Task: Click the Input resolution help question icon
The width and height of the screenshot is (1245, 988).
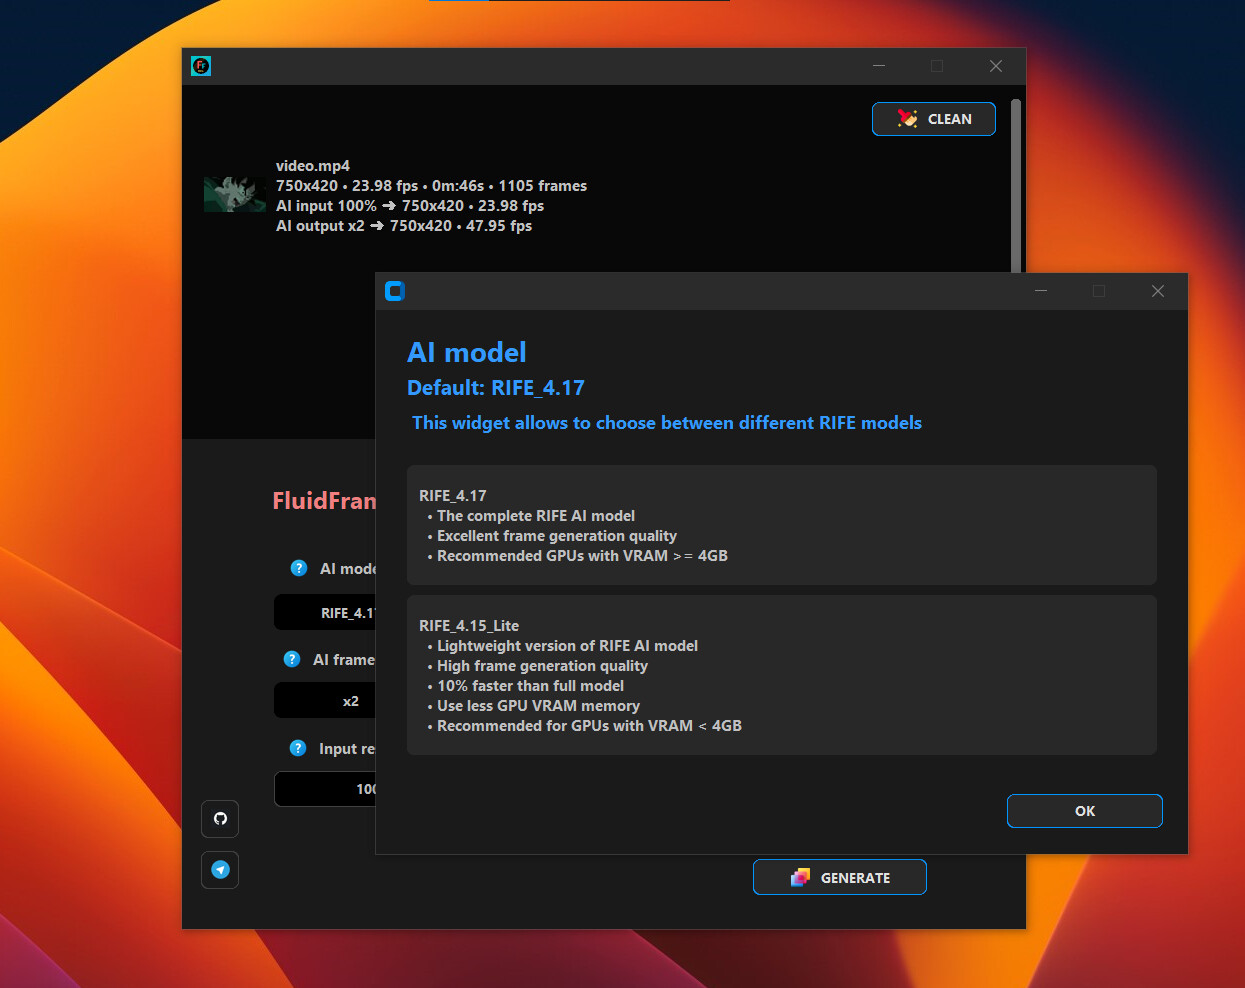Action: [298, 748]
